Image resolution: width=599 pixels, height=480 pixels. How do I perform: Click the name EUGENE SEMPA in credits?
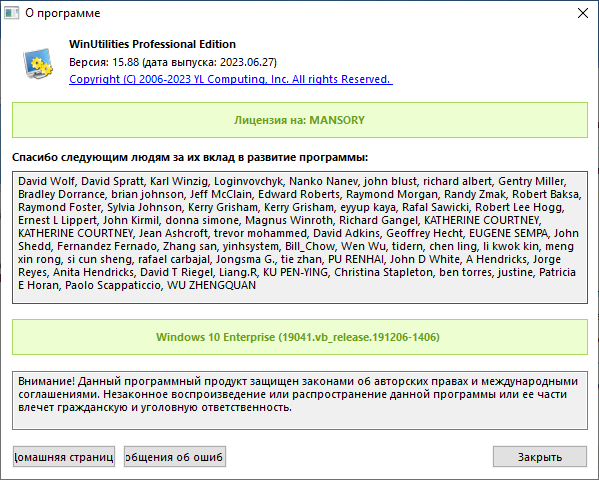tap(508, 233)
